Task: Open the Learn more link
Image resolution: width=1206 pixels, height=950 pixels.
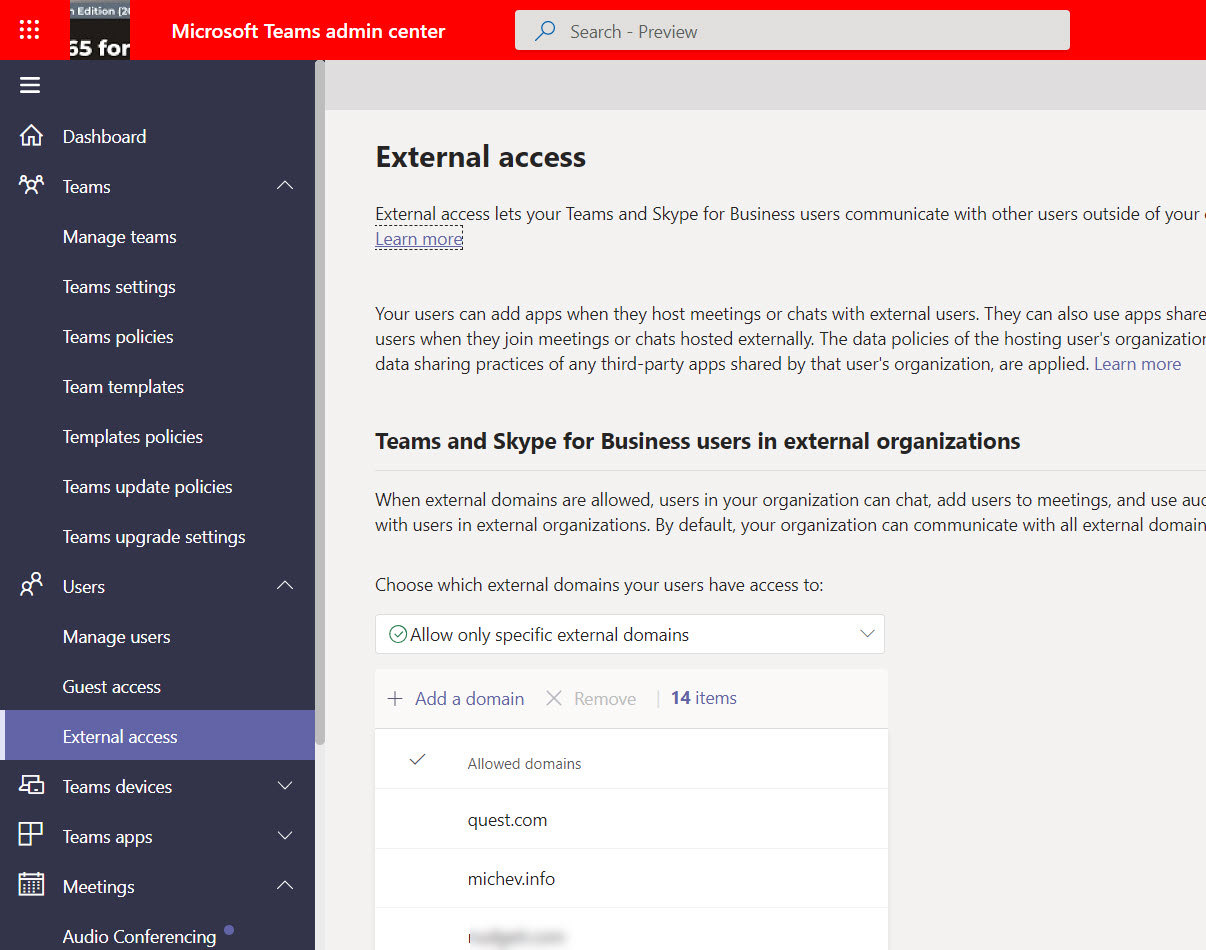Action: pos(418,238)
